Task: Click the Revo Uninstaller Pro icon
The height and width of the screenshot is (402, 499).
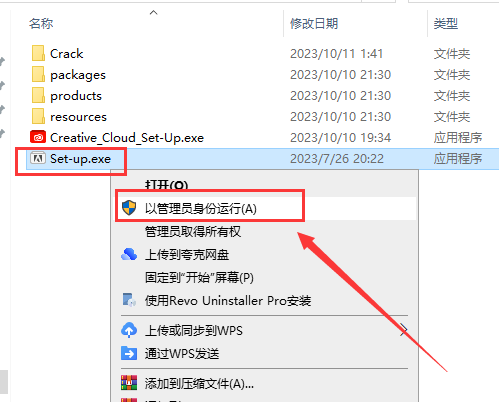Action: [129, 300]
